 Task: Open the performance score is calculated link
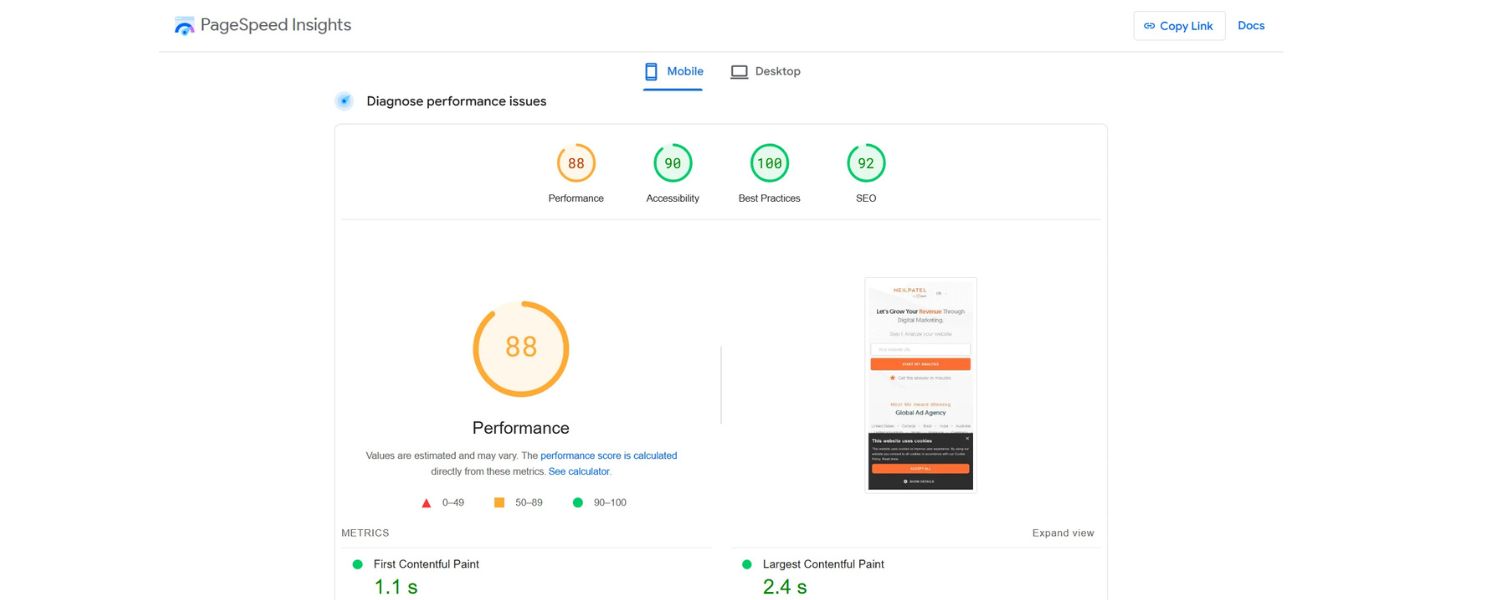coord(608,455)
